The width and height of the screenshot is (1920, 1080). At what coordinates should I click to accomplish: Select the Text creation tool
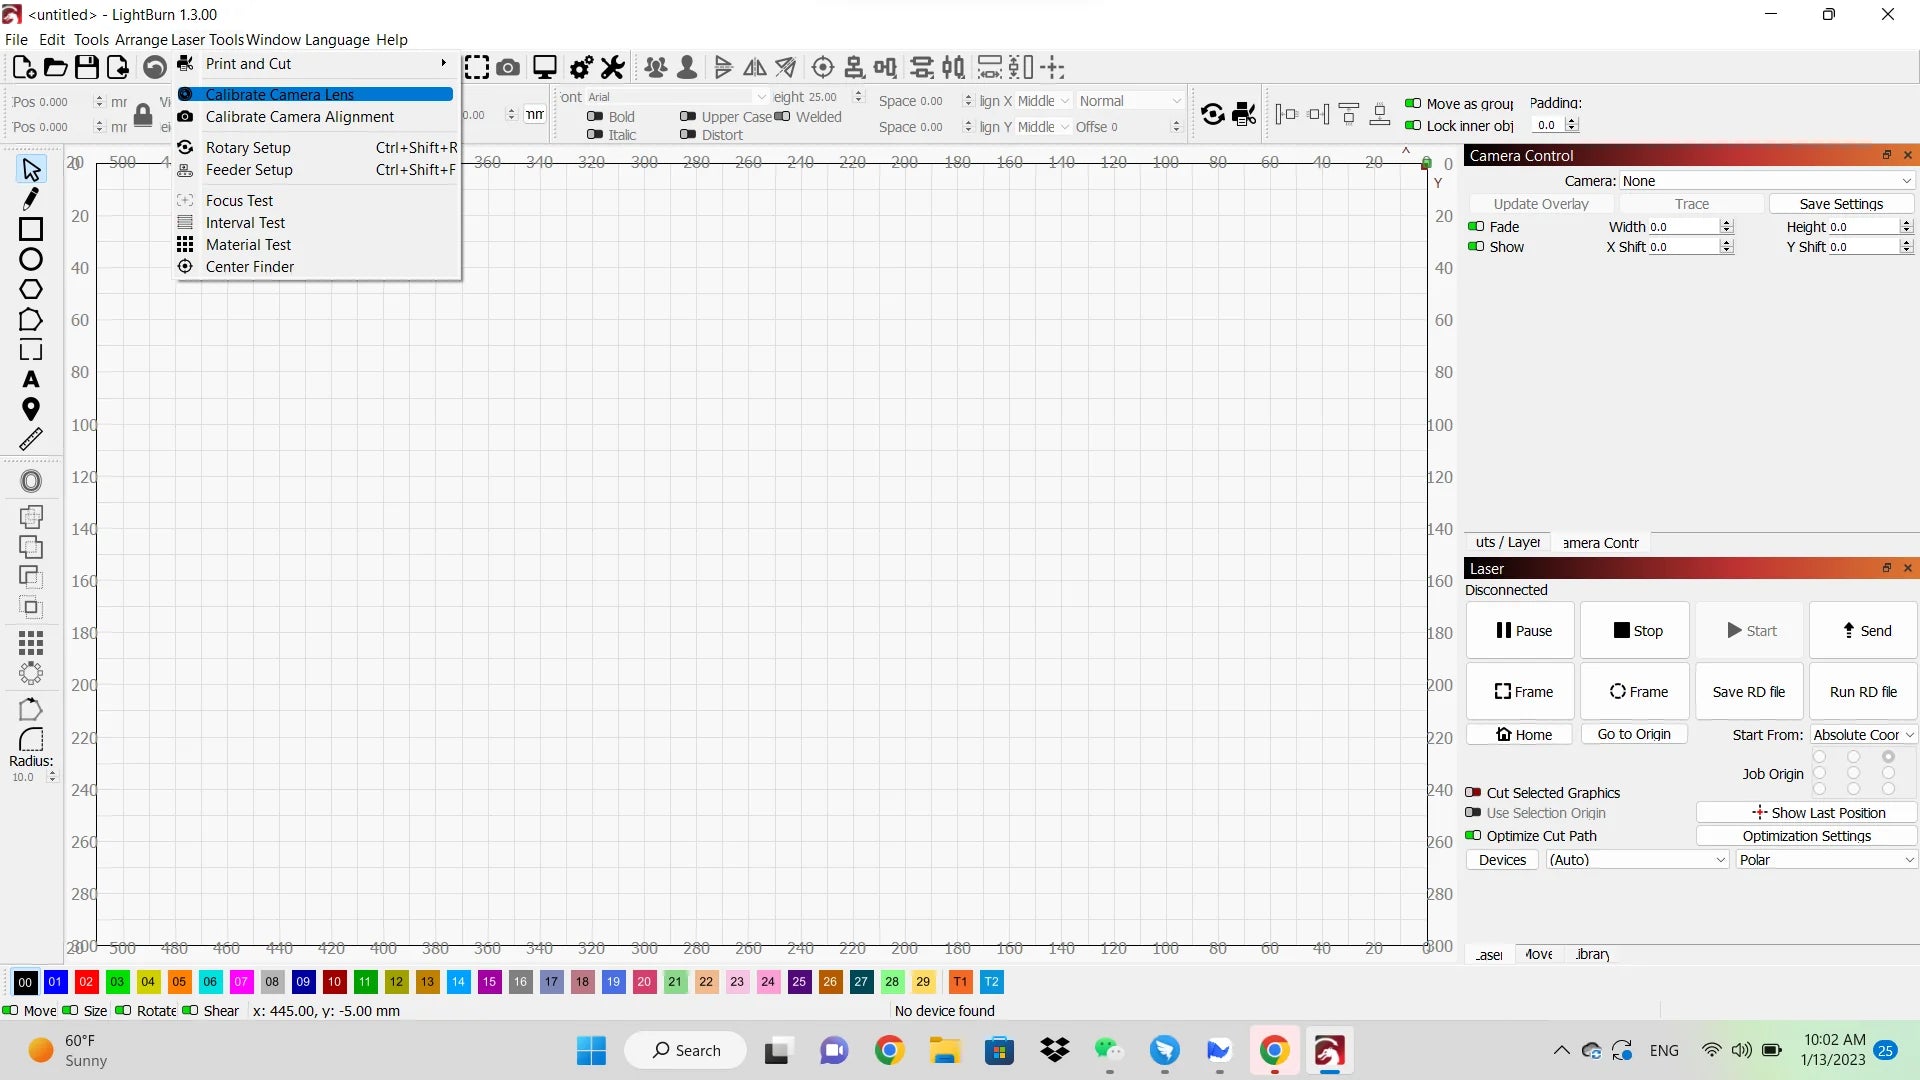point(31,379)
